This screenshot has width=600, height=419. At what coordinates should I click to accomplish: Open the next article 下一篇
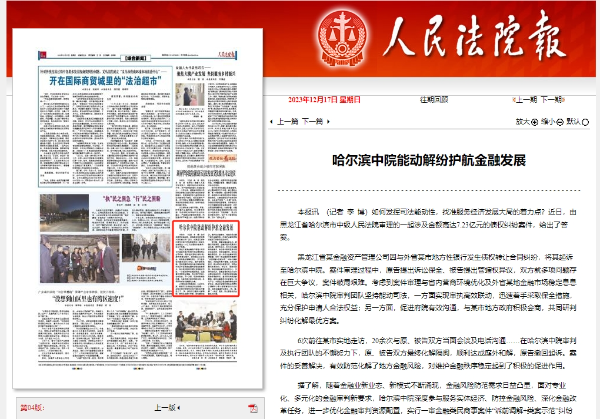coord(315,121)
